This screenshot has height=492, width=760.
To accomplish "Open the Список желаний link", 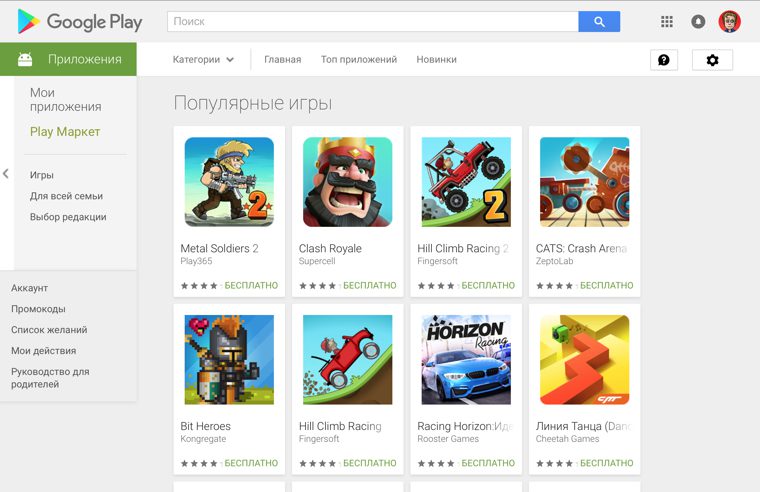I will (x=49, y=330).
